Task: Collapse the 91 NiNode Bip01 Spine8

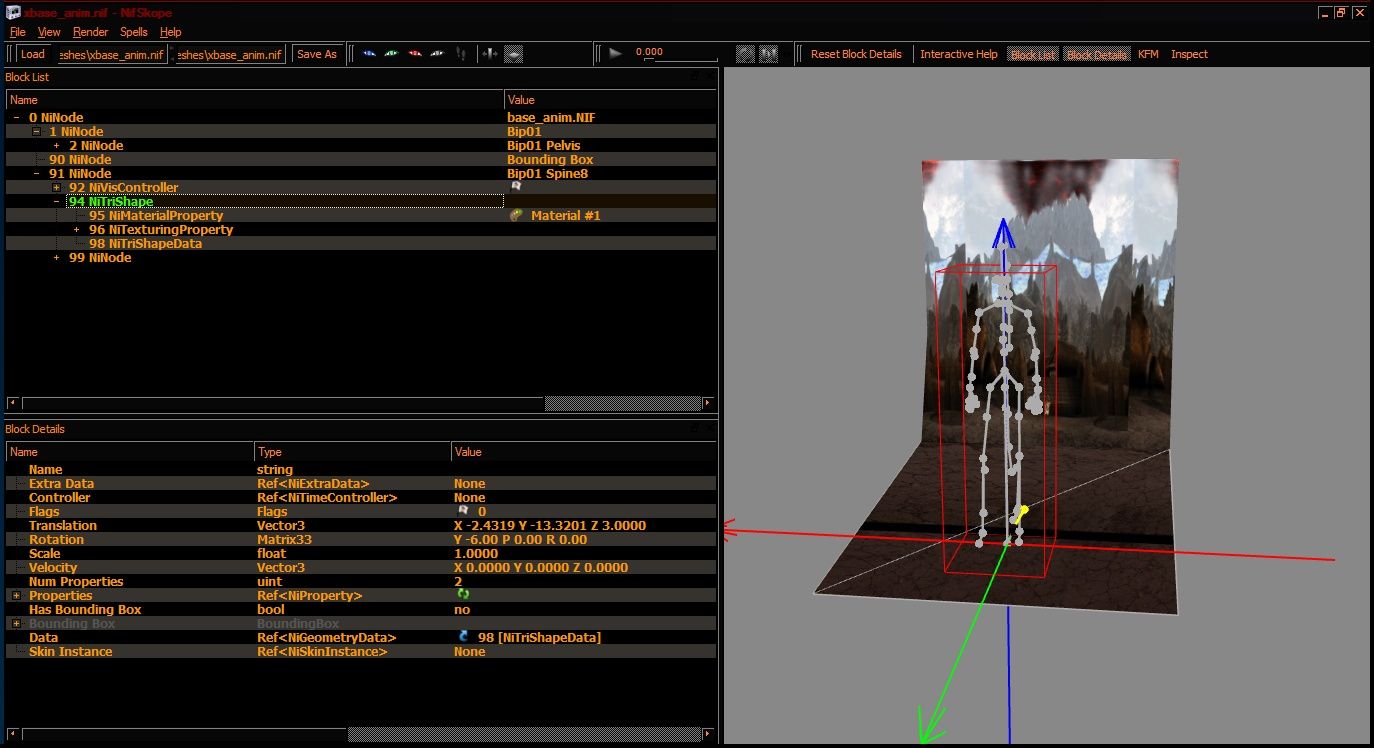Action: [x=36, y=174]
